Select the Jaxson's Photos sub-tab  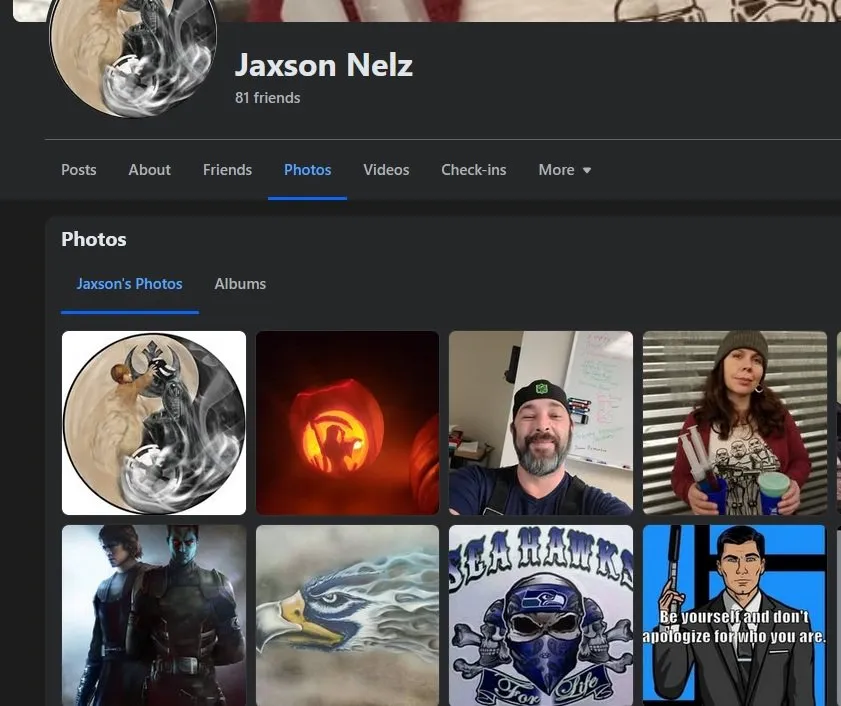[x=129, y=284]
